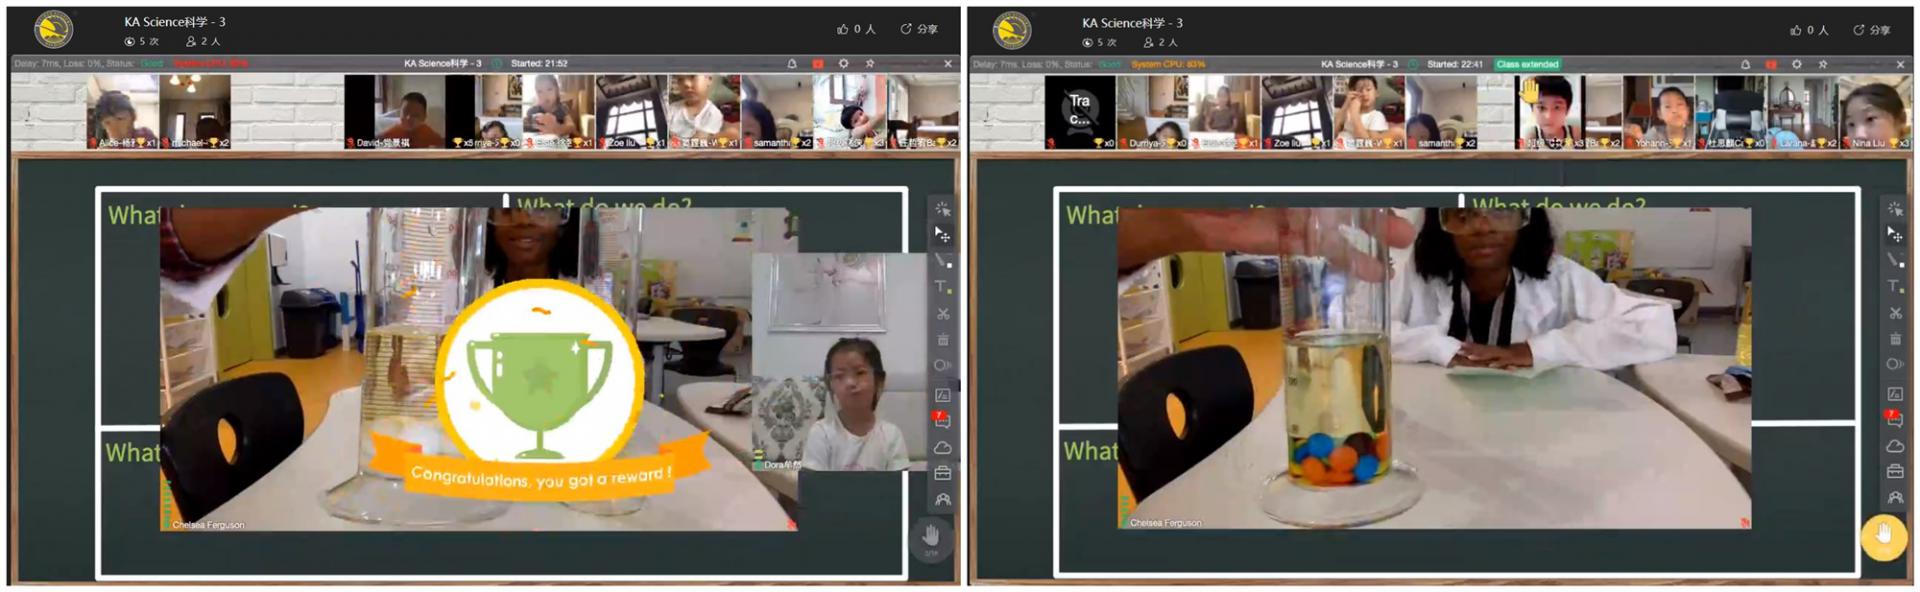Select Durriya's video thumbnail in right strip
1920x592 pixels.
click(x=1152, y=112)
